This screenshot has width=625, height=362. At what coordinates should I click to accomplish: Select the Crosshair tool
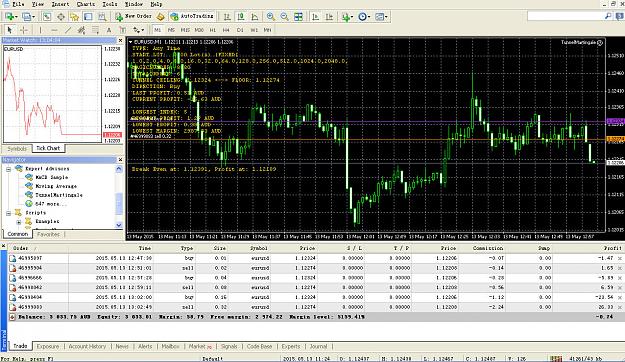coord(24,30)
